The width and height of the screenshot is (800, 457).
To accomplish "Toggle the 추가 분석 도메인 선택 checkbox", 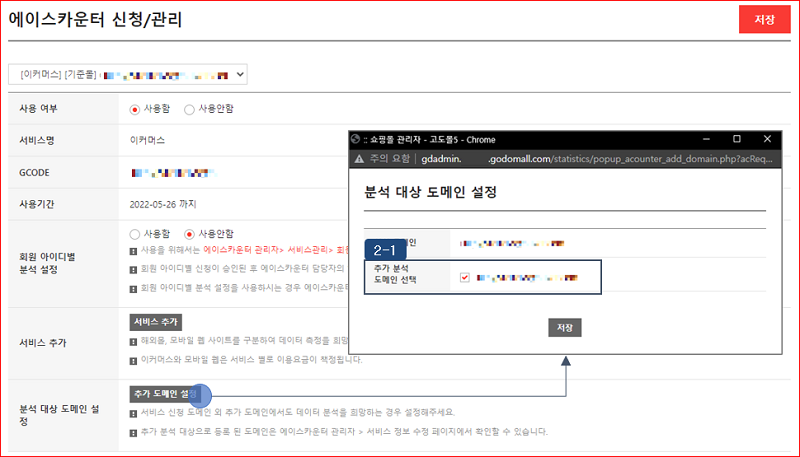I will point(465,277).
